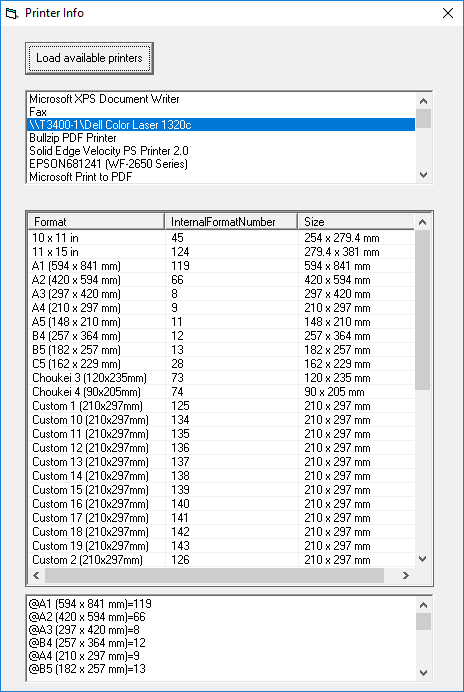Click format number cell 45
Viewport: 464px width, 692px height.
pos(177,238)
